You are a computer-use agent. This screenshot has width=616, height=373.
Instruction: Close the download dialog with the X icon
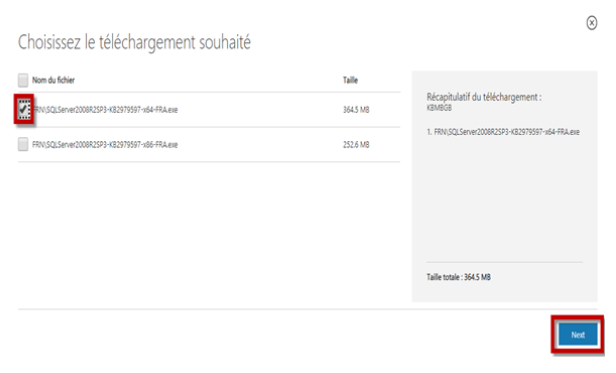click(x=592, y=23)
